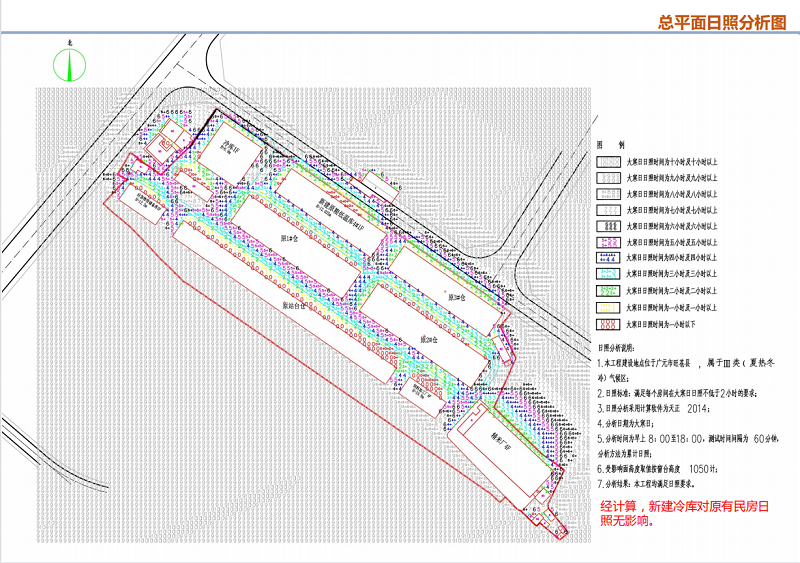This screenshot has width=800, height=563.
Task: Select the magenta five-hour legend swatch
Action: (x=609, y=242)
